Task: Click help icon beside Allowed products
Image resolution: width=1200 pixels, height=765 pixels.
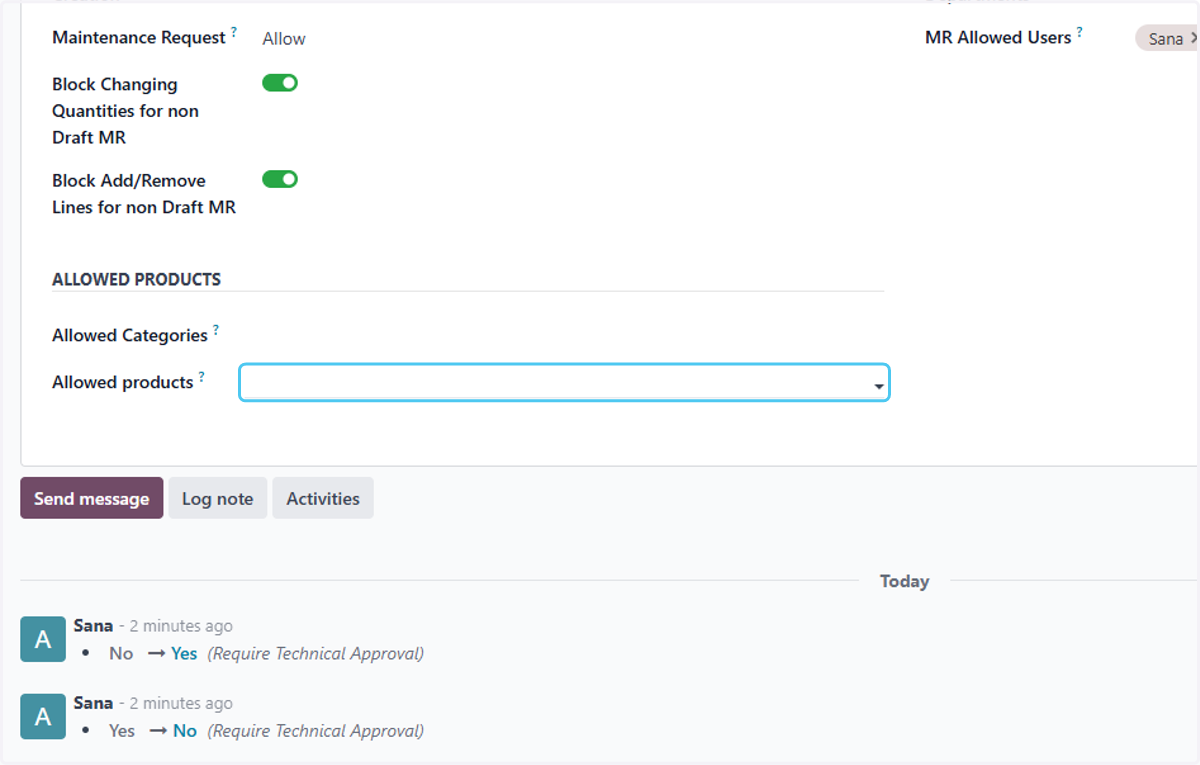Action: click(201, 377)
